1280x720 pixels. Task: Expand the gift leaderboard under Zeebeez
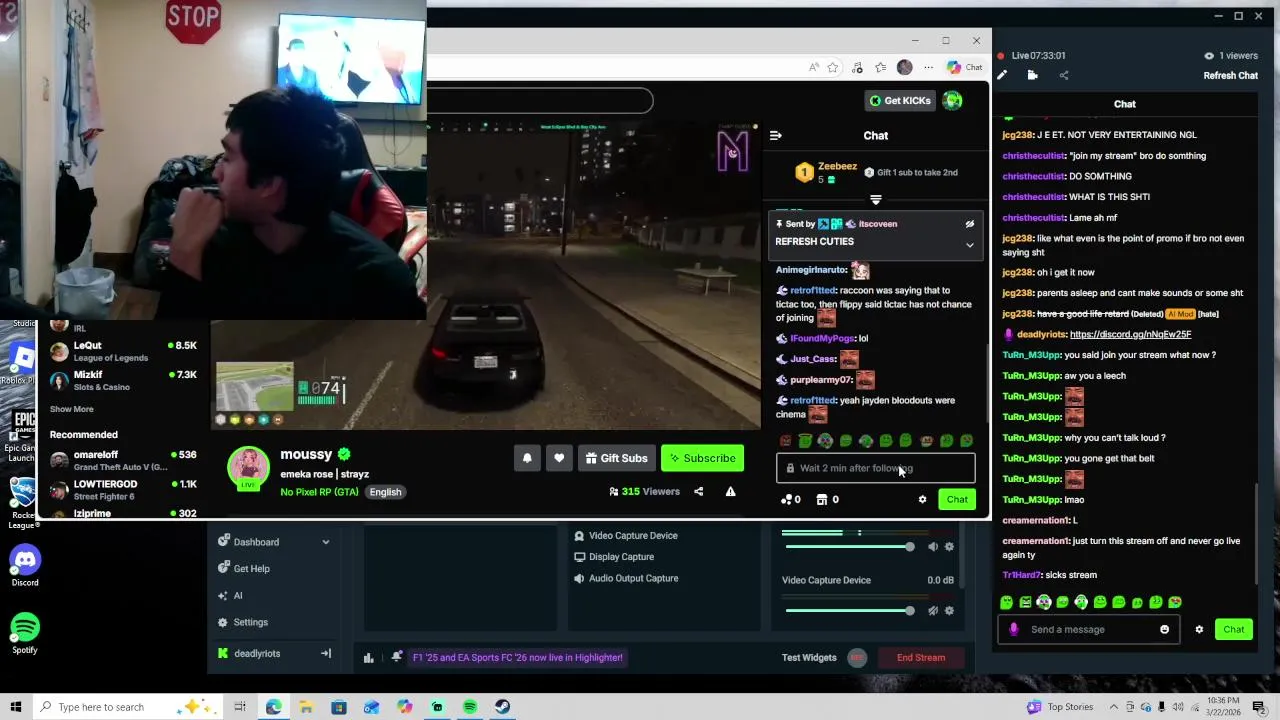point(876,200)
